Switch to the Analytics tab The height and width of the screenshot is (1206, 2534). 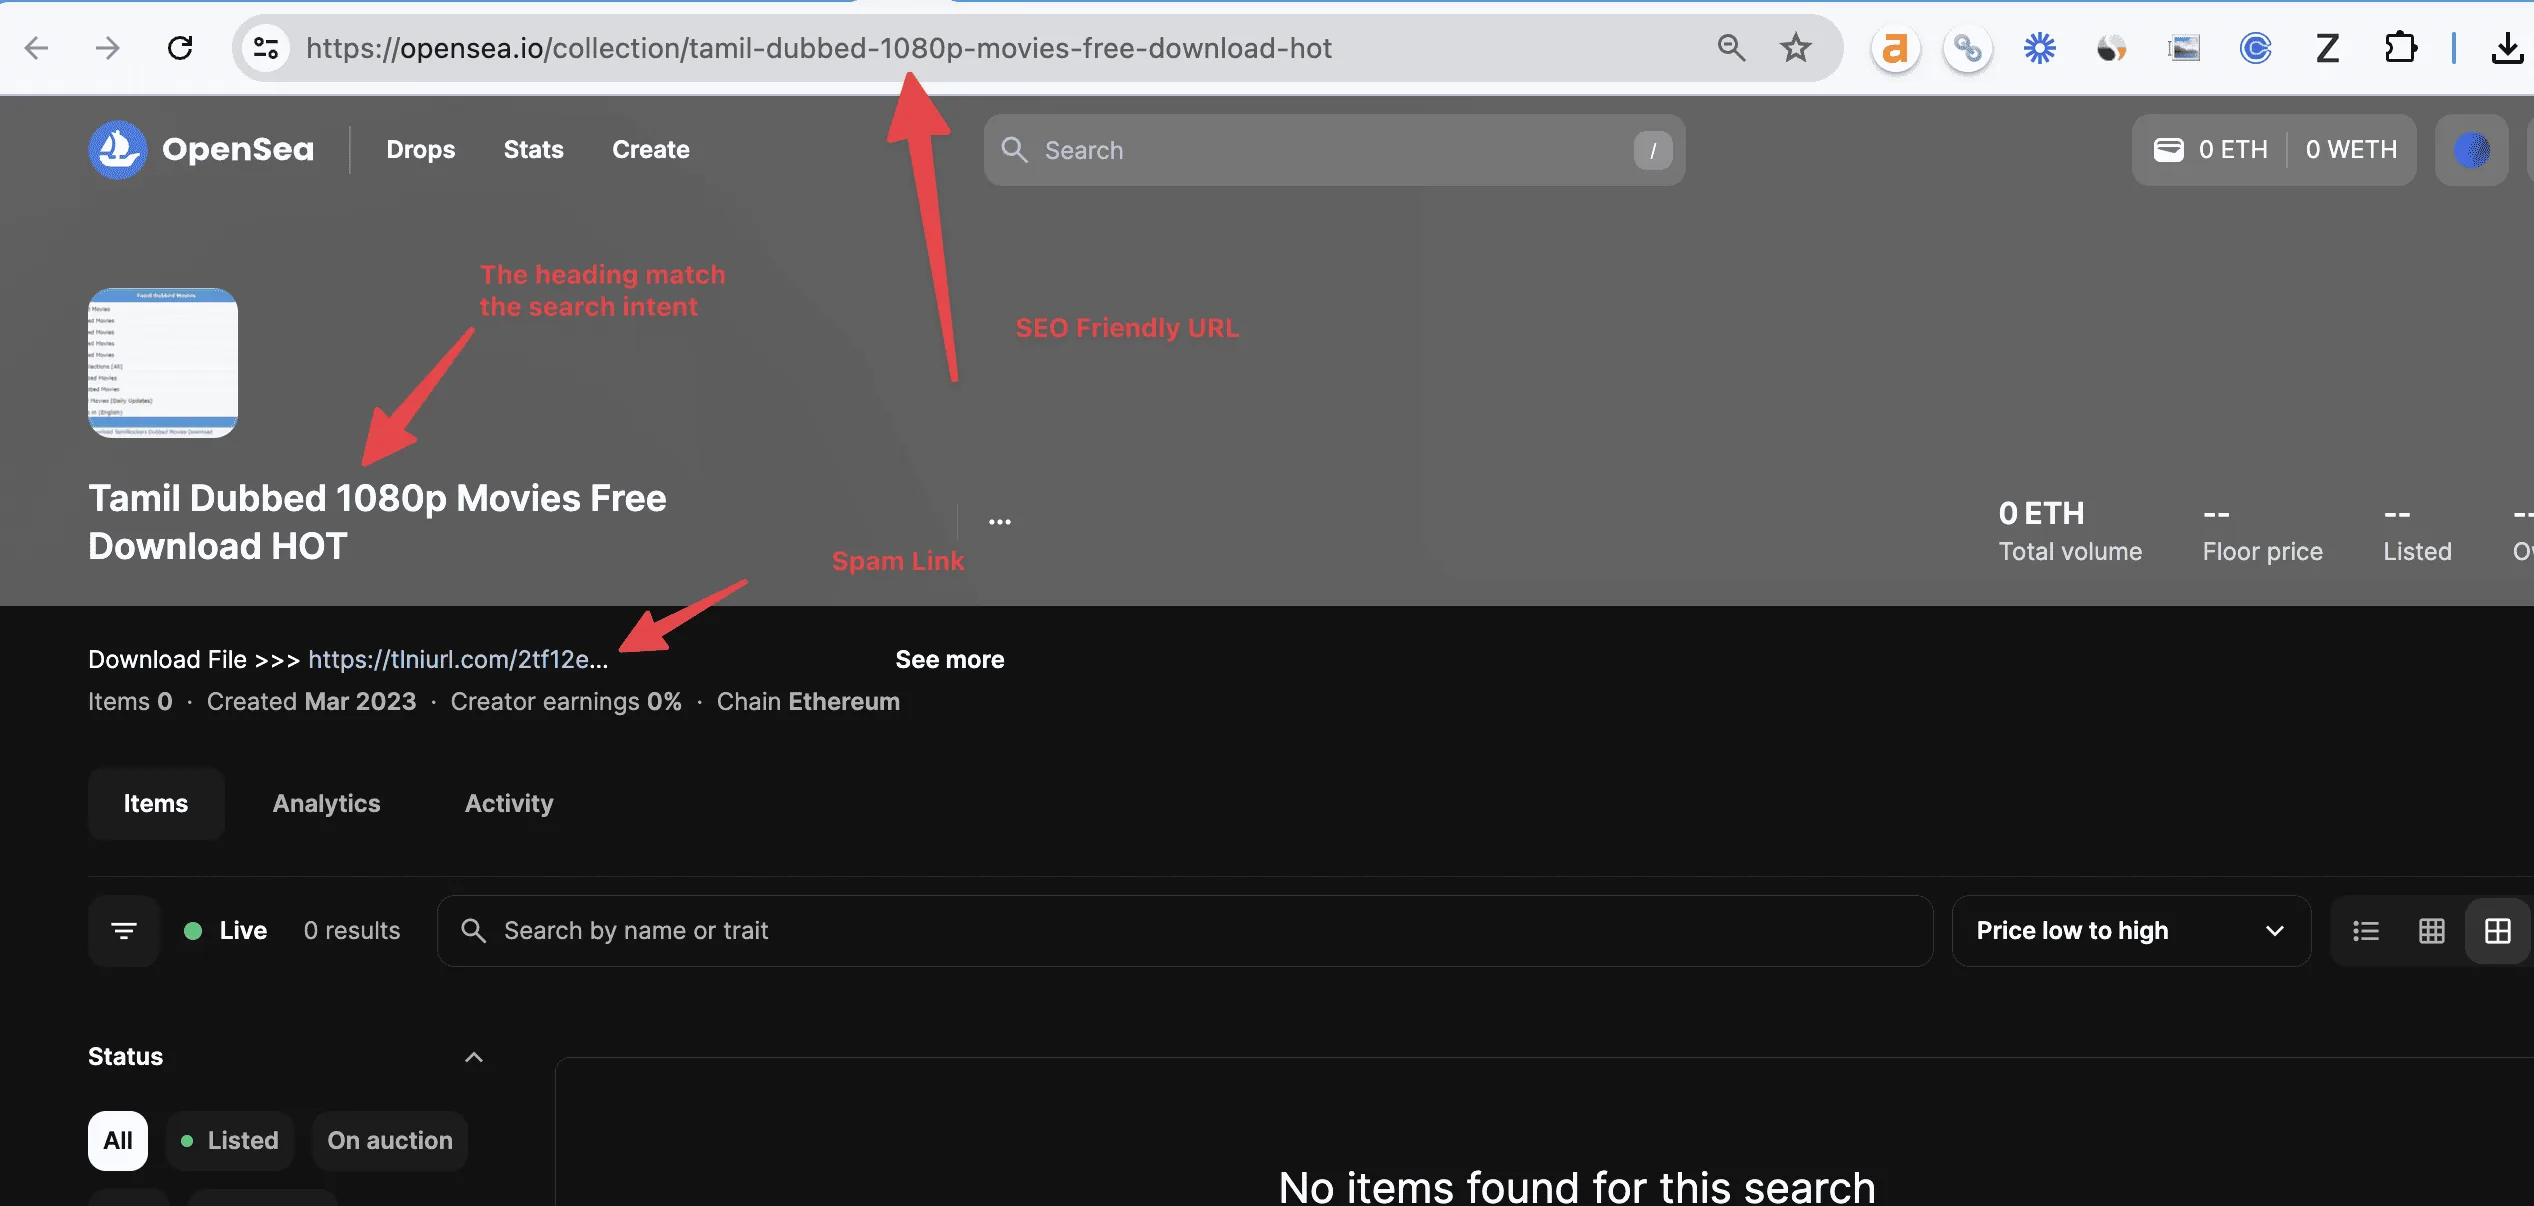coord(327,804)
